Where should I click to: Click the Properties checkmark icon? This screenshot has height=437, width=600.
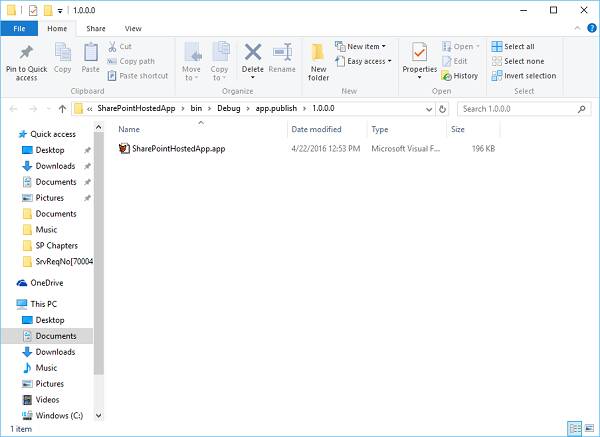click(x=419, y=53)
